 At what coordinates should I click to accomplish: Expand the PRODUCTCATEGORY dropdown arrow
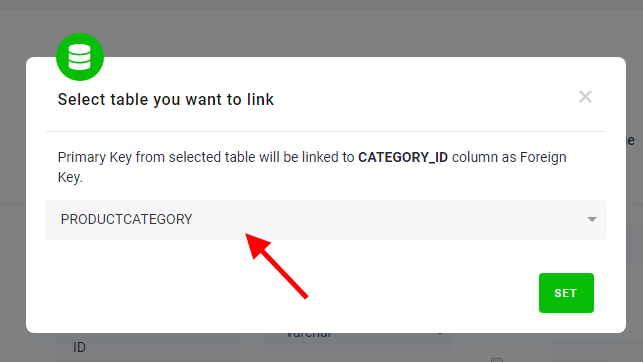(x=592, y=219)
